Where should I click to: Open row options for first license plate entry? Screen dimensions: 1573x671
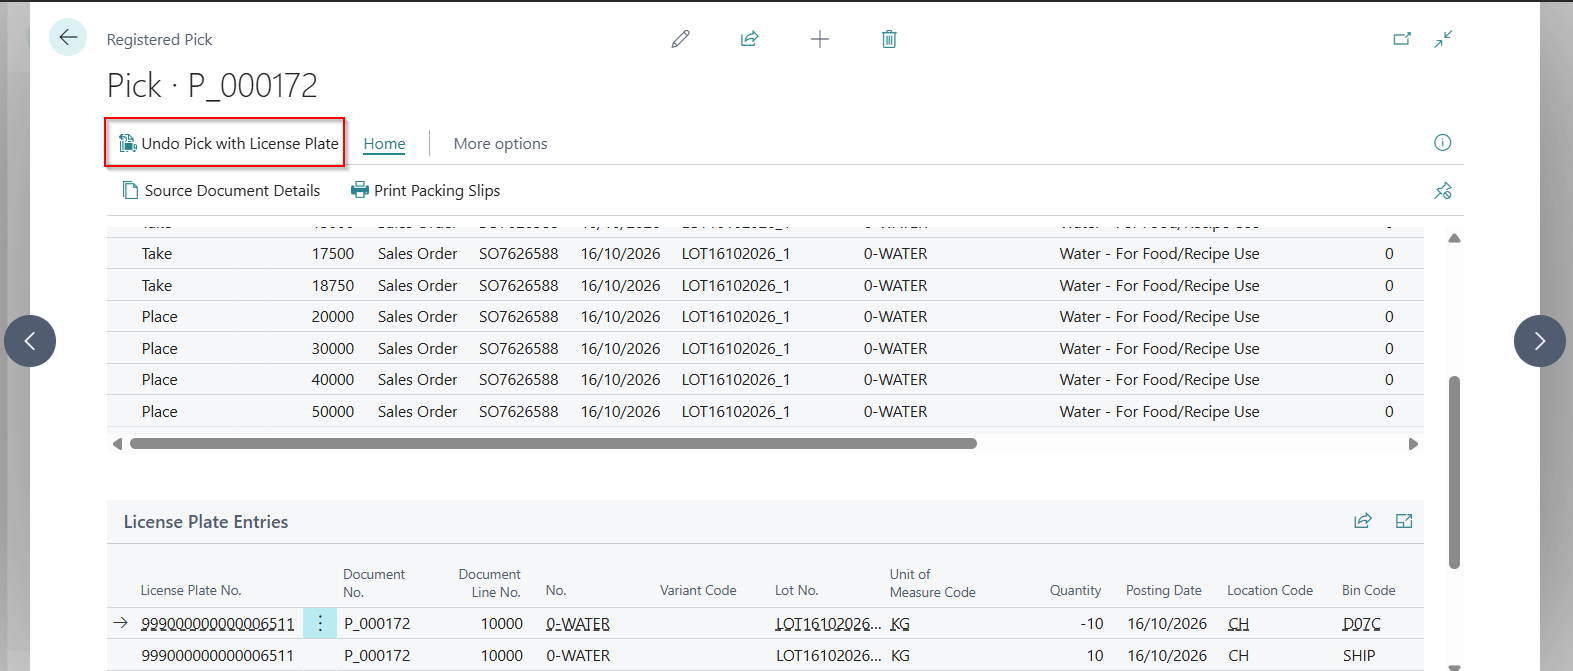coord(320,623)
